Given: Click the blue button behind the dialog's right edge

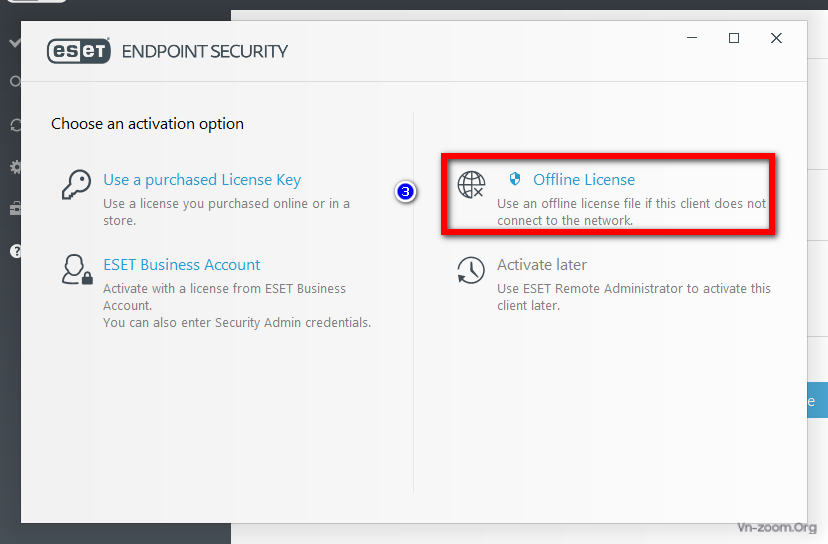Looking at the screenshot, I should (x=817, y=401).
